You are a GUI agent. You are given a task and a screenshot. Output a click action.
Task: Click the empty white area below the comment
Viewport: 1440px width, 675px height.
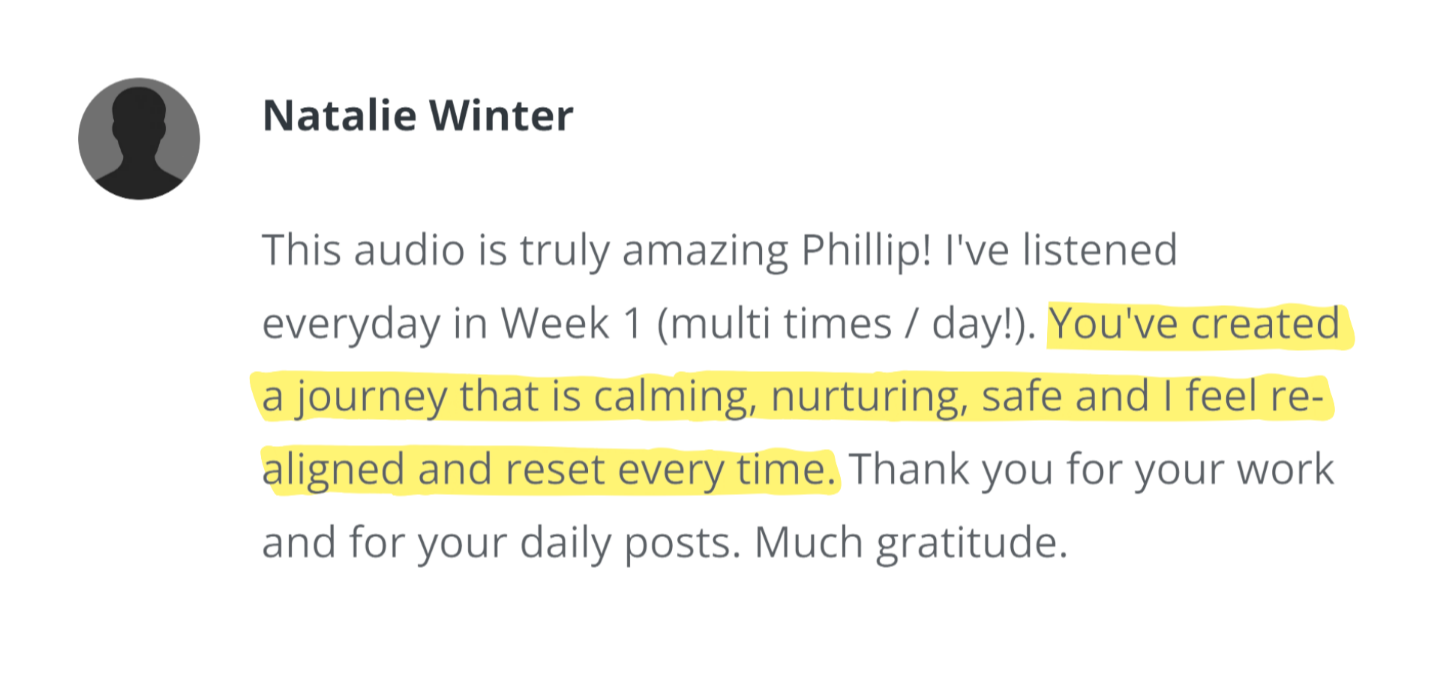(720, 625)
